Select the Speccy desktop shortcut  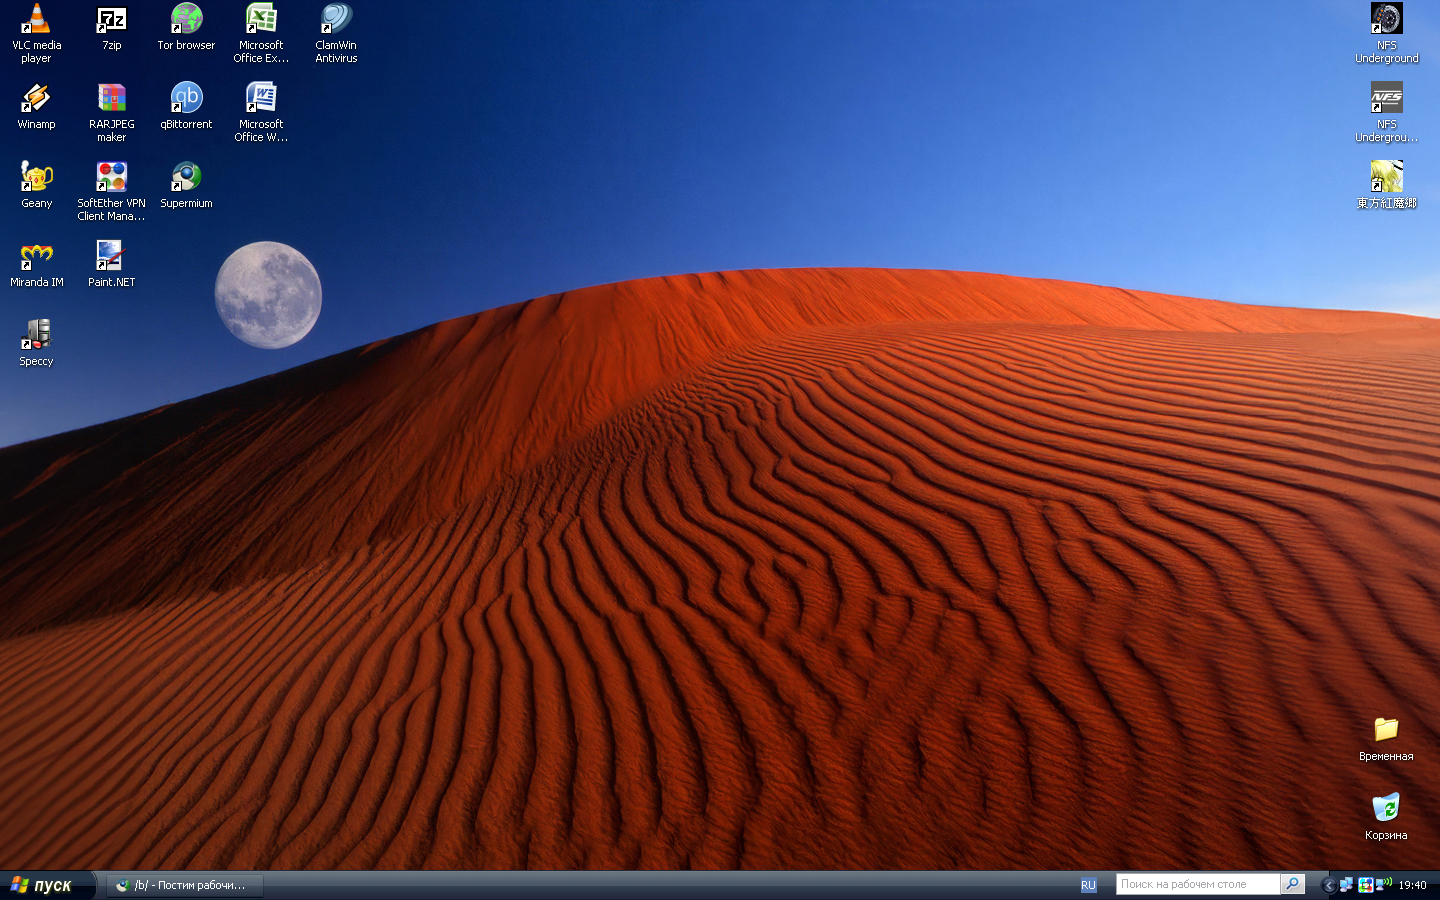click(x=36, y=343)
